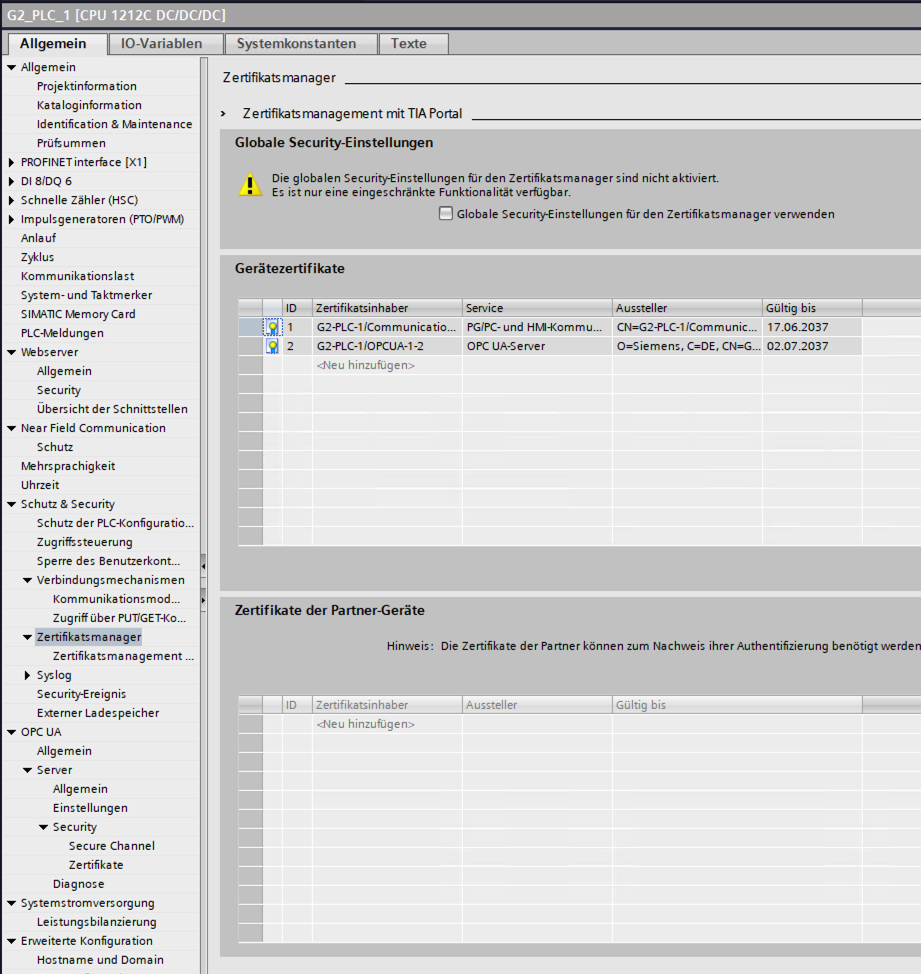The width and height of the screenshot is (921, 974).
Task: Collapse the Webserver tree node
Action: (11, 352)
